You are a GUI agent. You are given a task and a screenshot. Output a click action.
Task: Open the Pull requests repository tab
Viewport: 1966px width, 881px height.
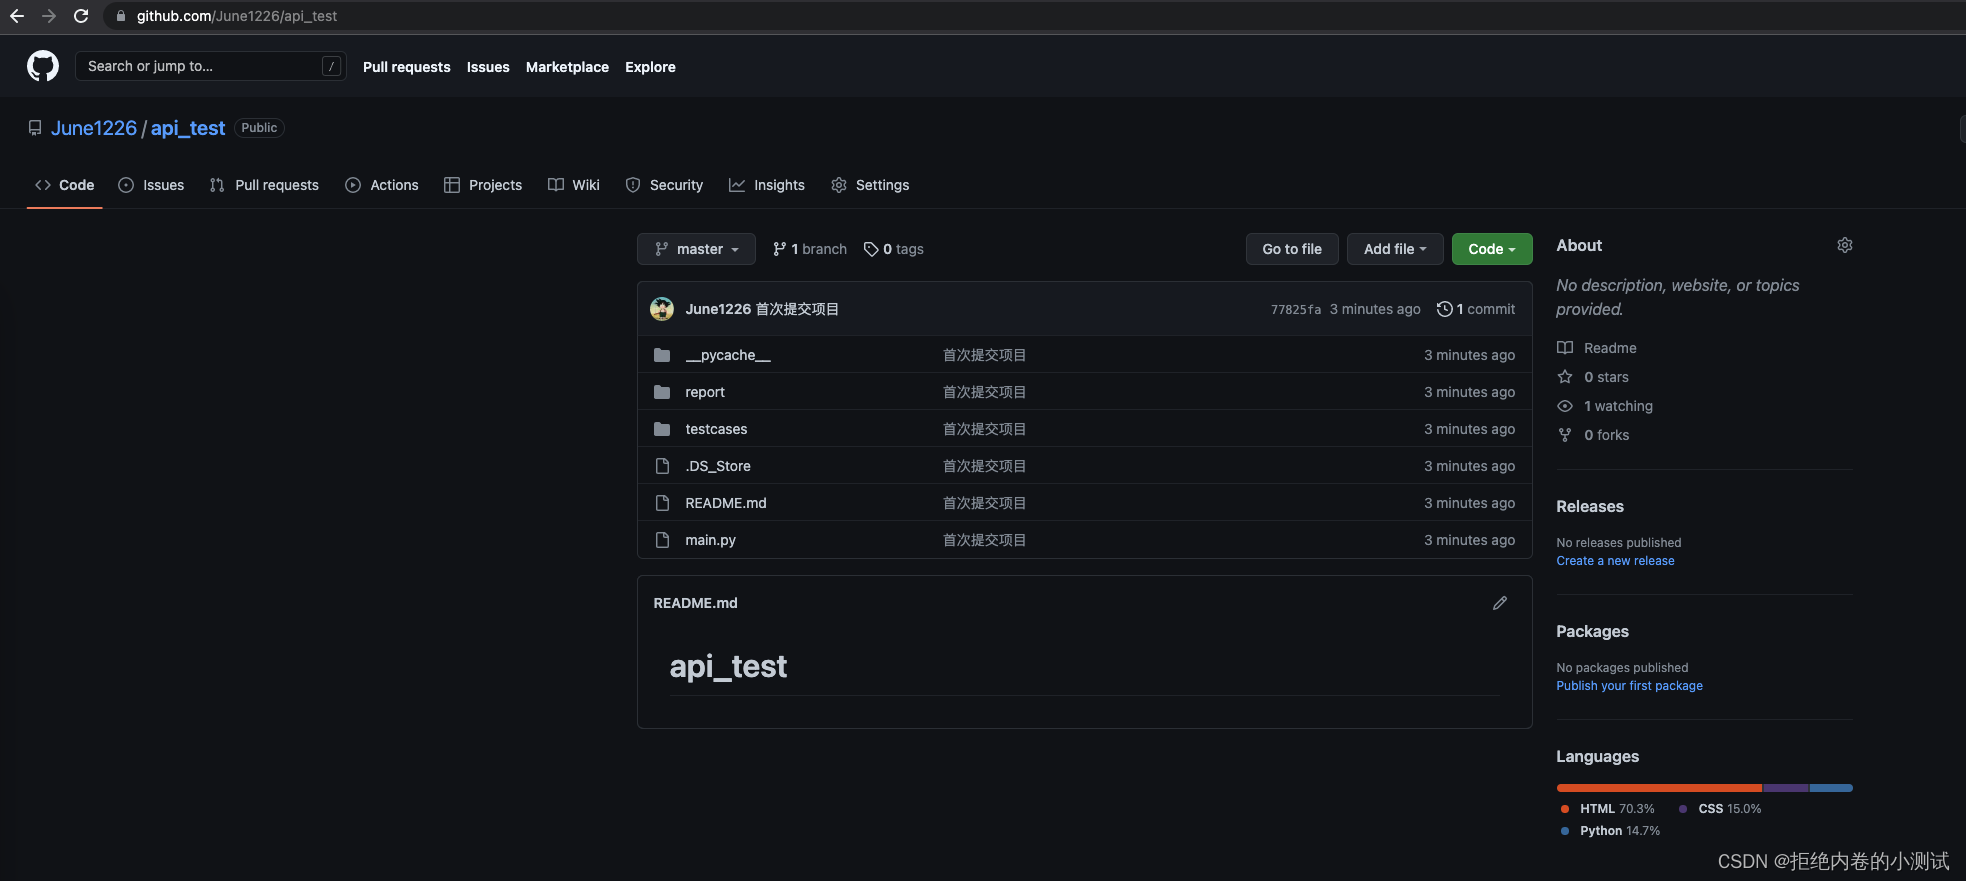(265, 185)
